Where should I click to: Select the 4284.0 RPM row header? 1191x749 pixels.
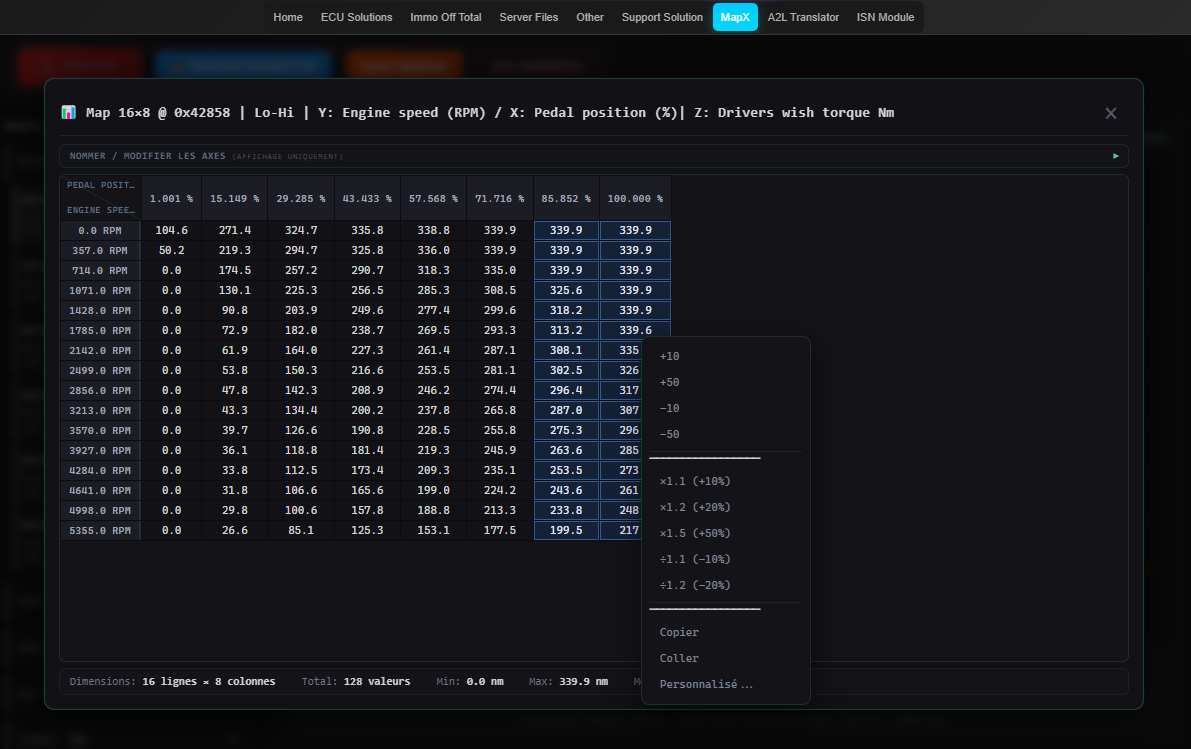click(100, 470)
